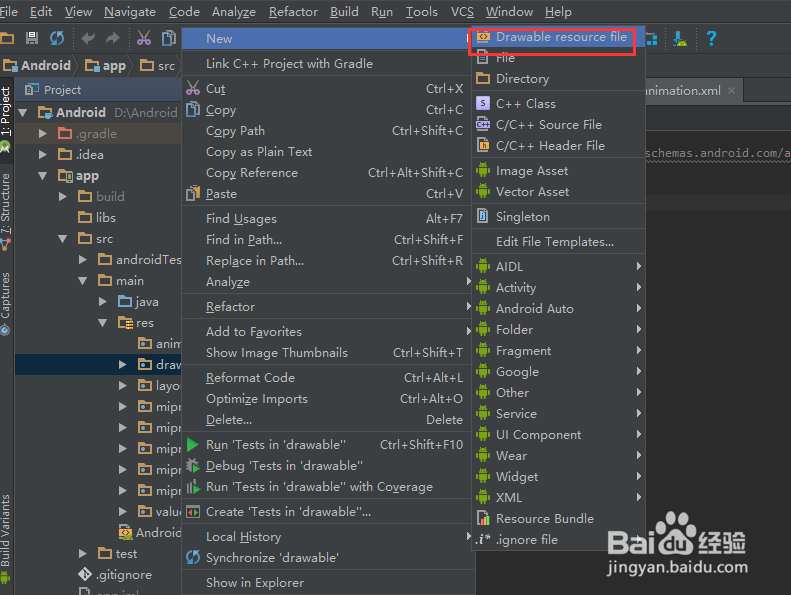Screen dimensions: 791x595
Task: Click the Cut scissors toolbar icon
Action: tap(144, 38)
